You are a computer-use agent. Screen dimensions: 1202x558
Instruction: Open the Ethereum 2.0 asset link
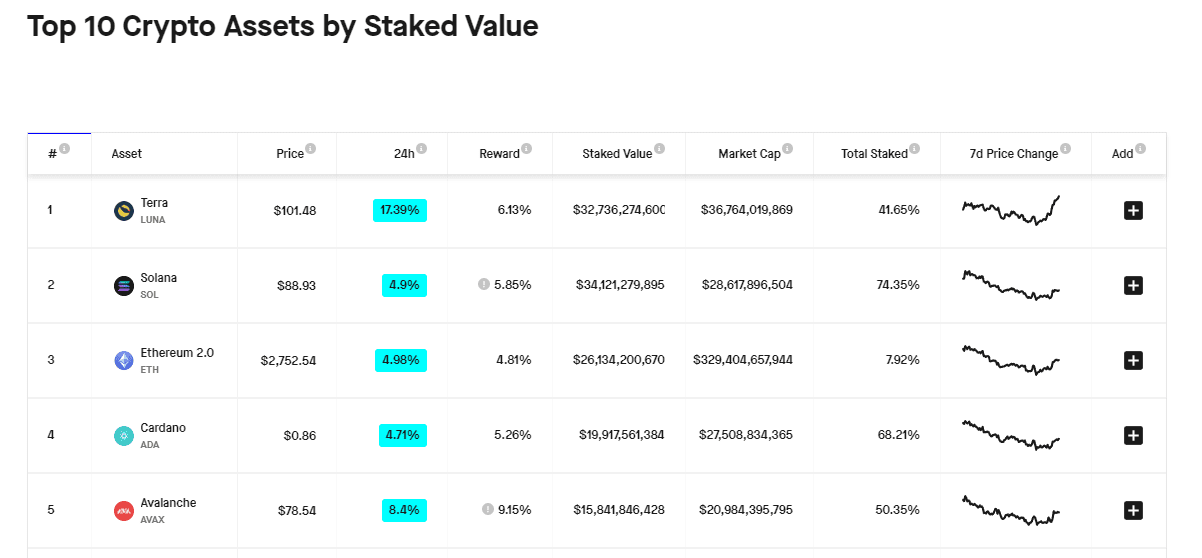click(x=177, y=353)
